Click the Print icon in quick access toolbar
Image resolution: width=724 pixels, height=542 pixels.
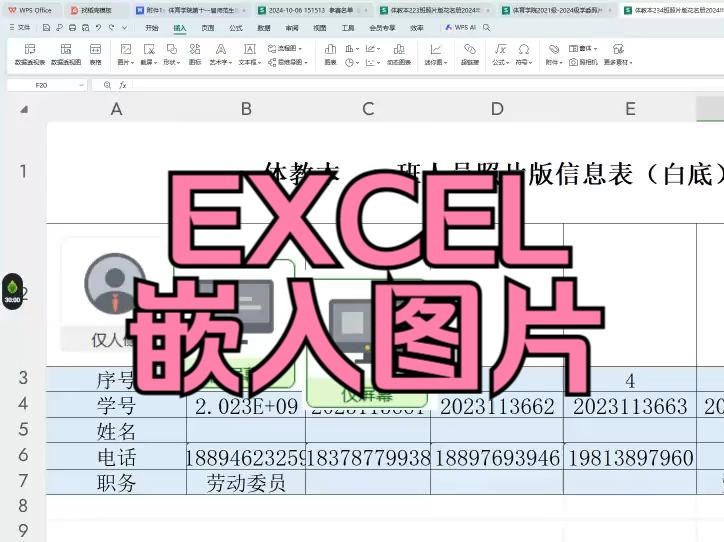[x=72, y=28]
